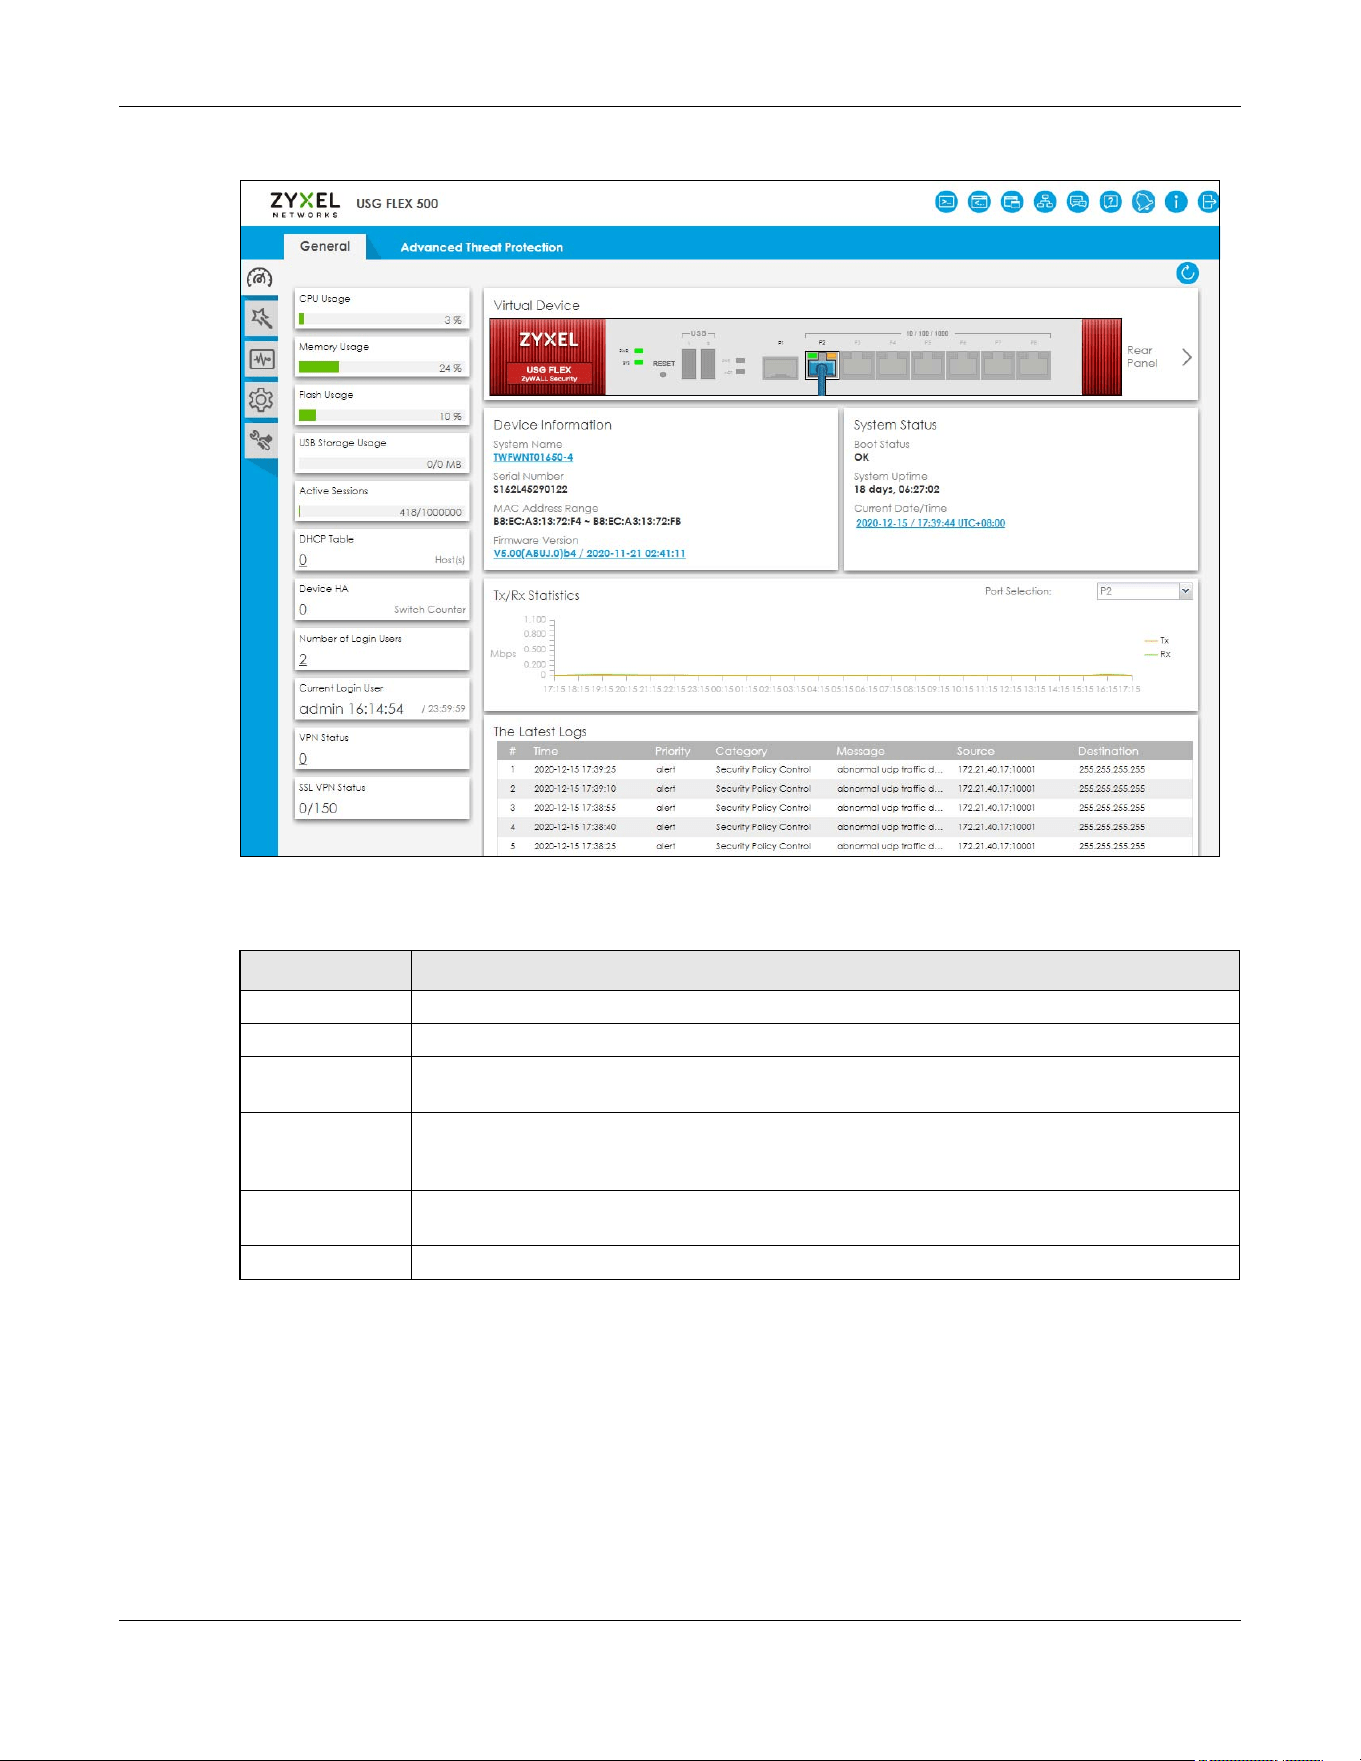Image resolution: width=1361 pixels, height=1761 pixels.
Task: Sort logs by Source column header
Action: point(975,751)
